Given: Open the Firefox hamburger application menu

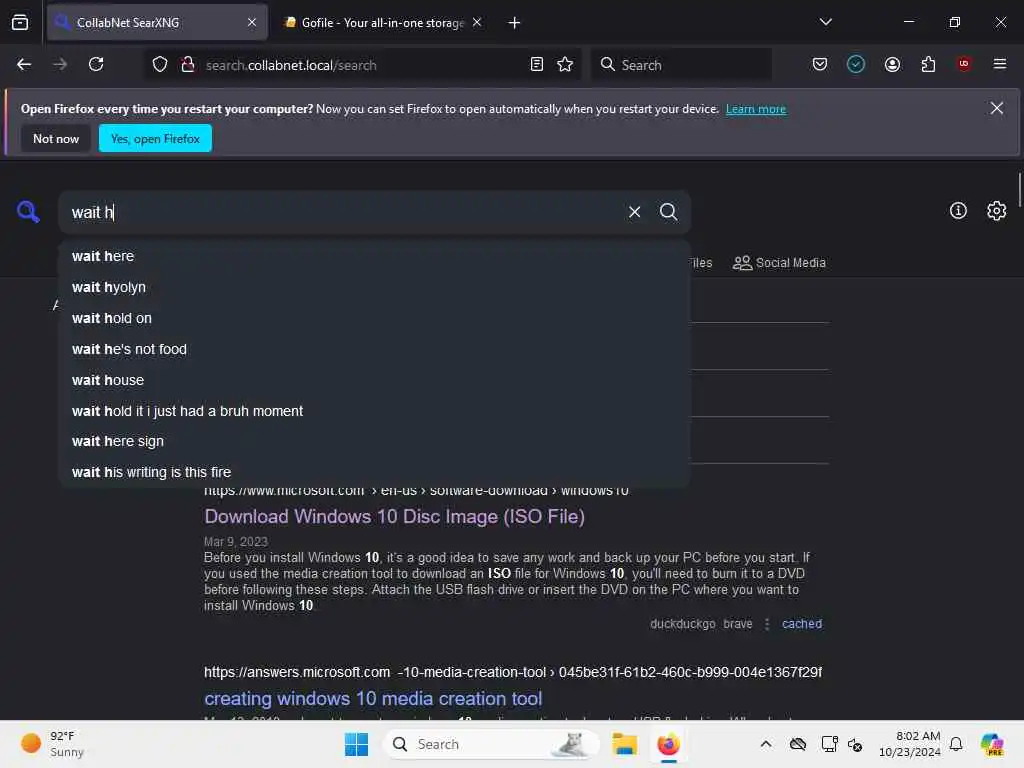Looking at the screenshot, I should [x=1000, y=64].
